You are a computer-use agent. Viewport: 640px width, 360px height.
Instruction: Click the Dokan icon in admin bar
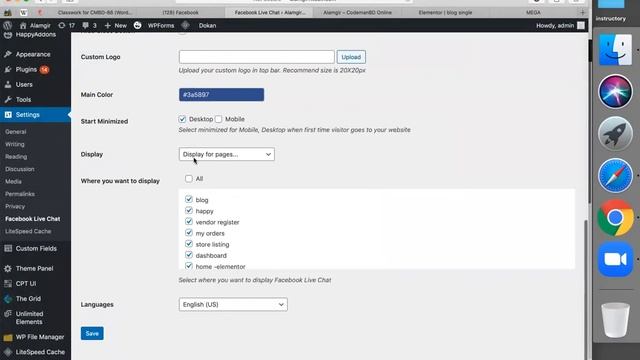[185, 25]
